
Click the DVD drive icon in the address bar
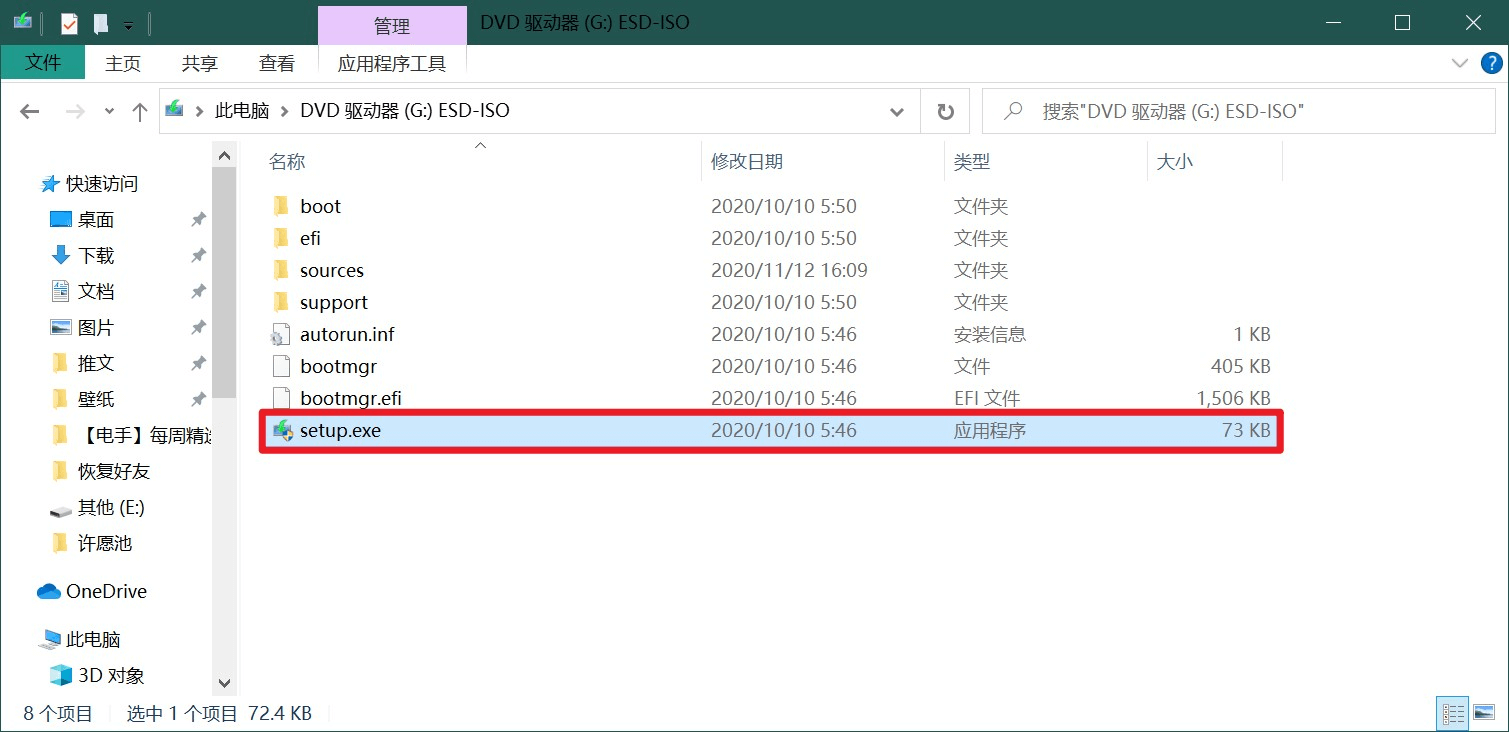pos(172,111)
